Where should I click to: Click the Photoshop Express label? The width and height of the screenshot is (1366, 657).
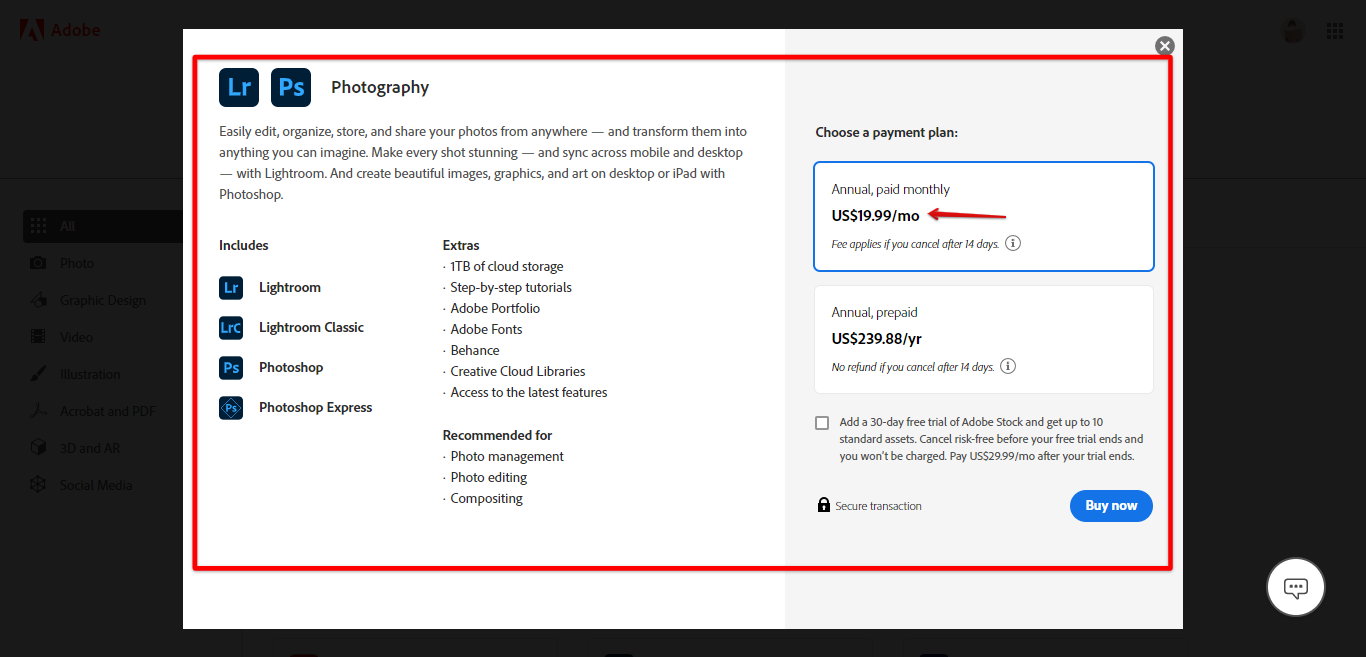(315, 408)
